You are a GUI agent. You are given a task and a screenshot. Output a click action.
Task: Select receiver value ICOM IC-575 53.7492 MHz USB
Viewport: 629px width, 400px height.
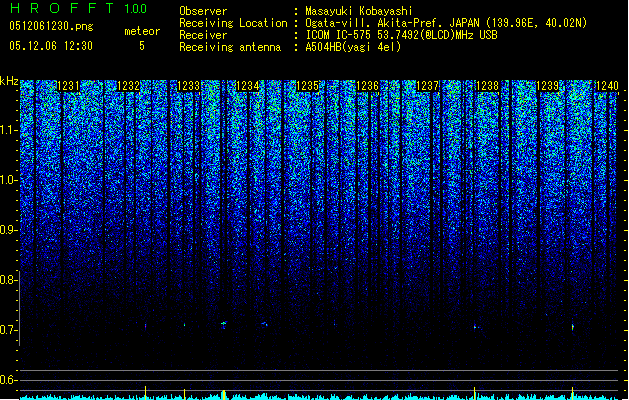[402, 35]
